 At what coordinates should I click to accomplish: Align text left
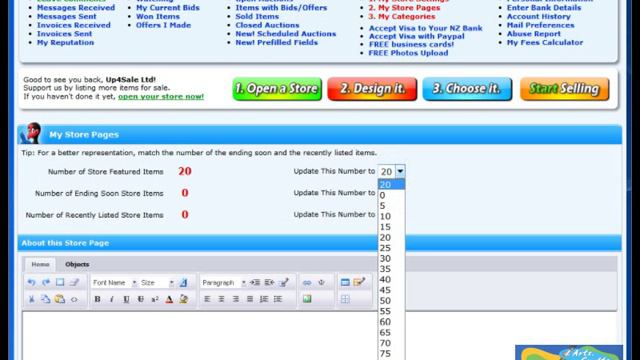pos(207,299)
